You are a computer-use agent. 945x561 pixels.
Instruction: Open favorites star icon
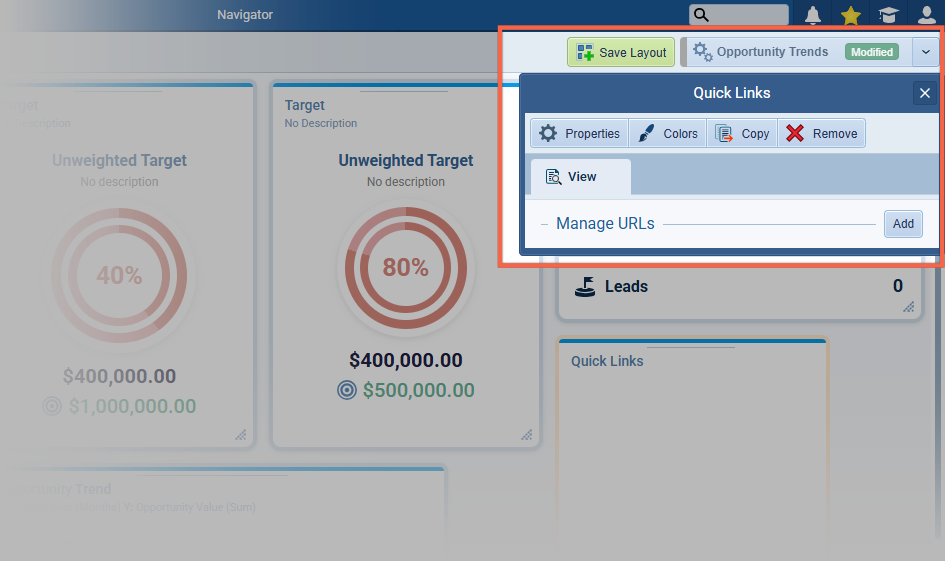tap(850, 15)
